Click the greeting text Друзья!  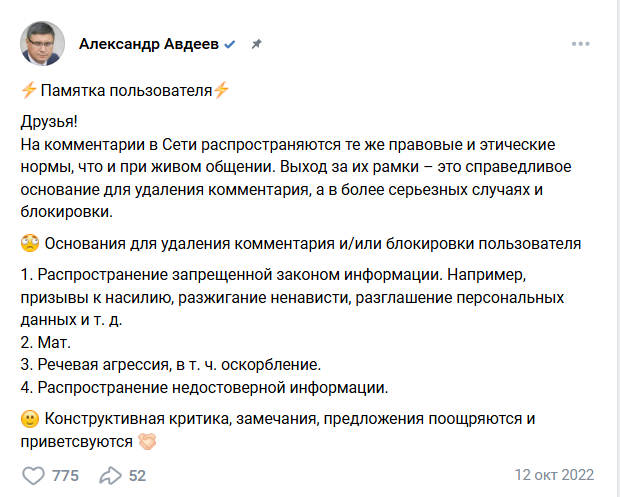tap(49, 121)
